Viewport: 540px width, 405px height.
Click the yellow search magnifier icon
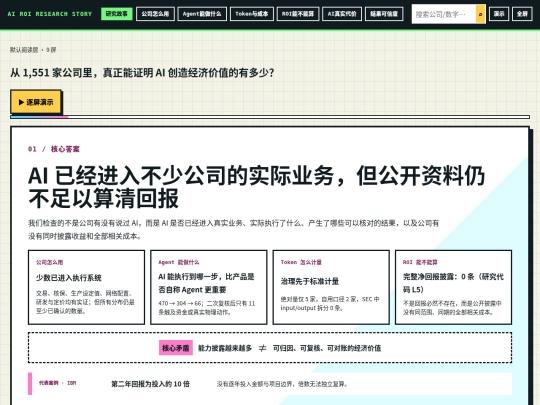pos(480,14)
